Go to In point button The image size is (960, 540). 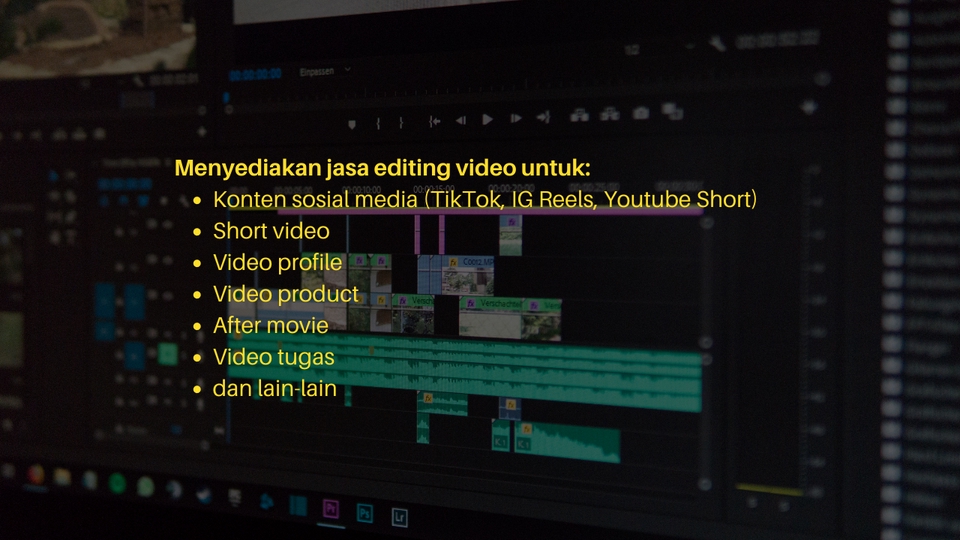(x=434, y=121)
